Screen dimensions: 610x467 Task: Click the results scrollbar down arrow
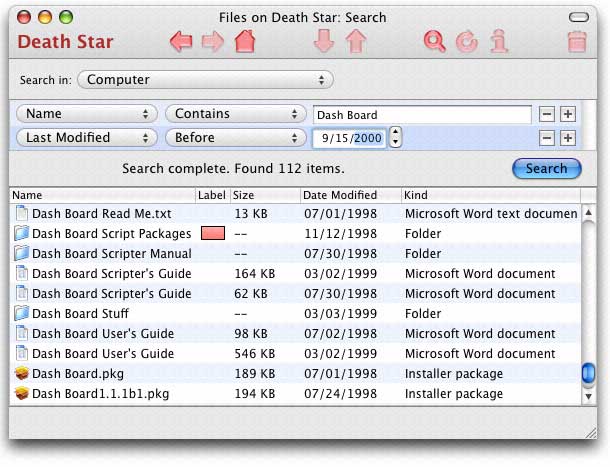(x=589, y=396)
